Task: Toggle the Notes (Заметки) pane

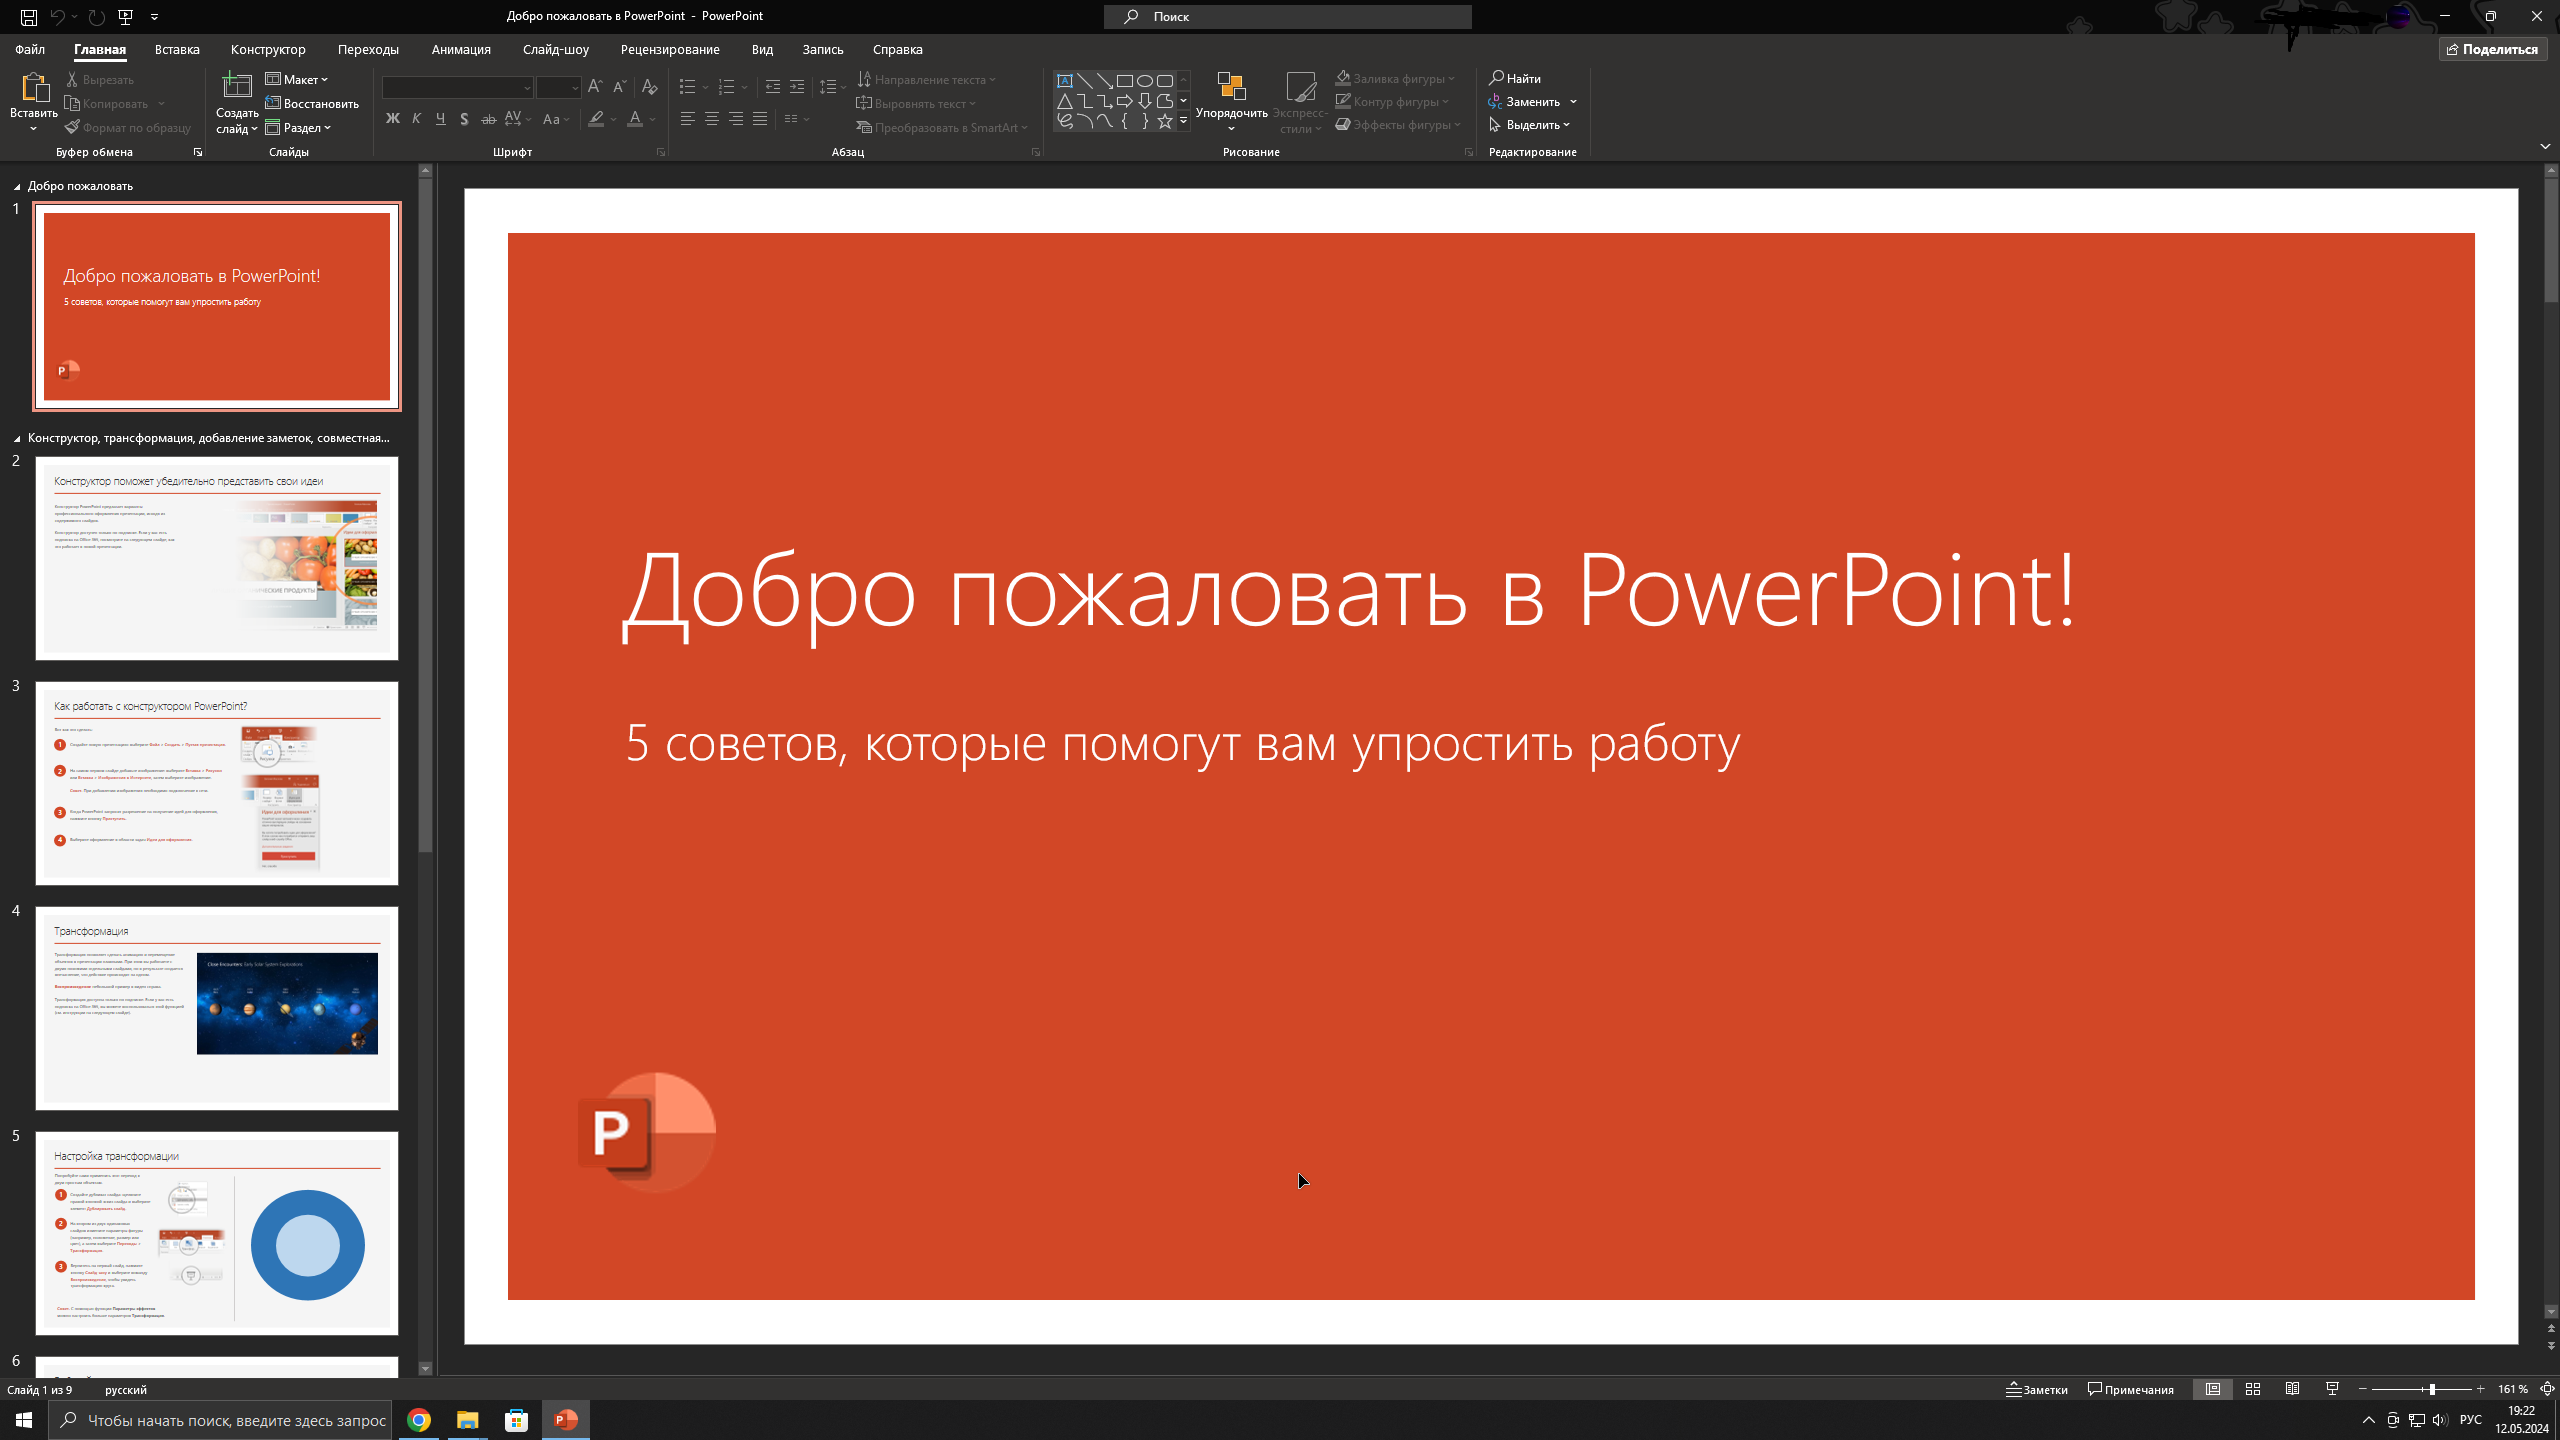Action: tap(2037, 1389)
